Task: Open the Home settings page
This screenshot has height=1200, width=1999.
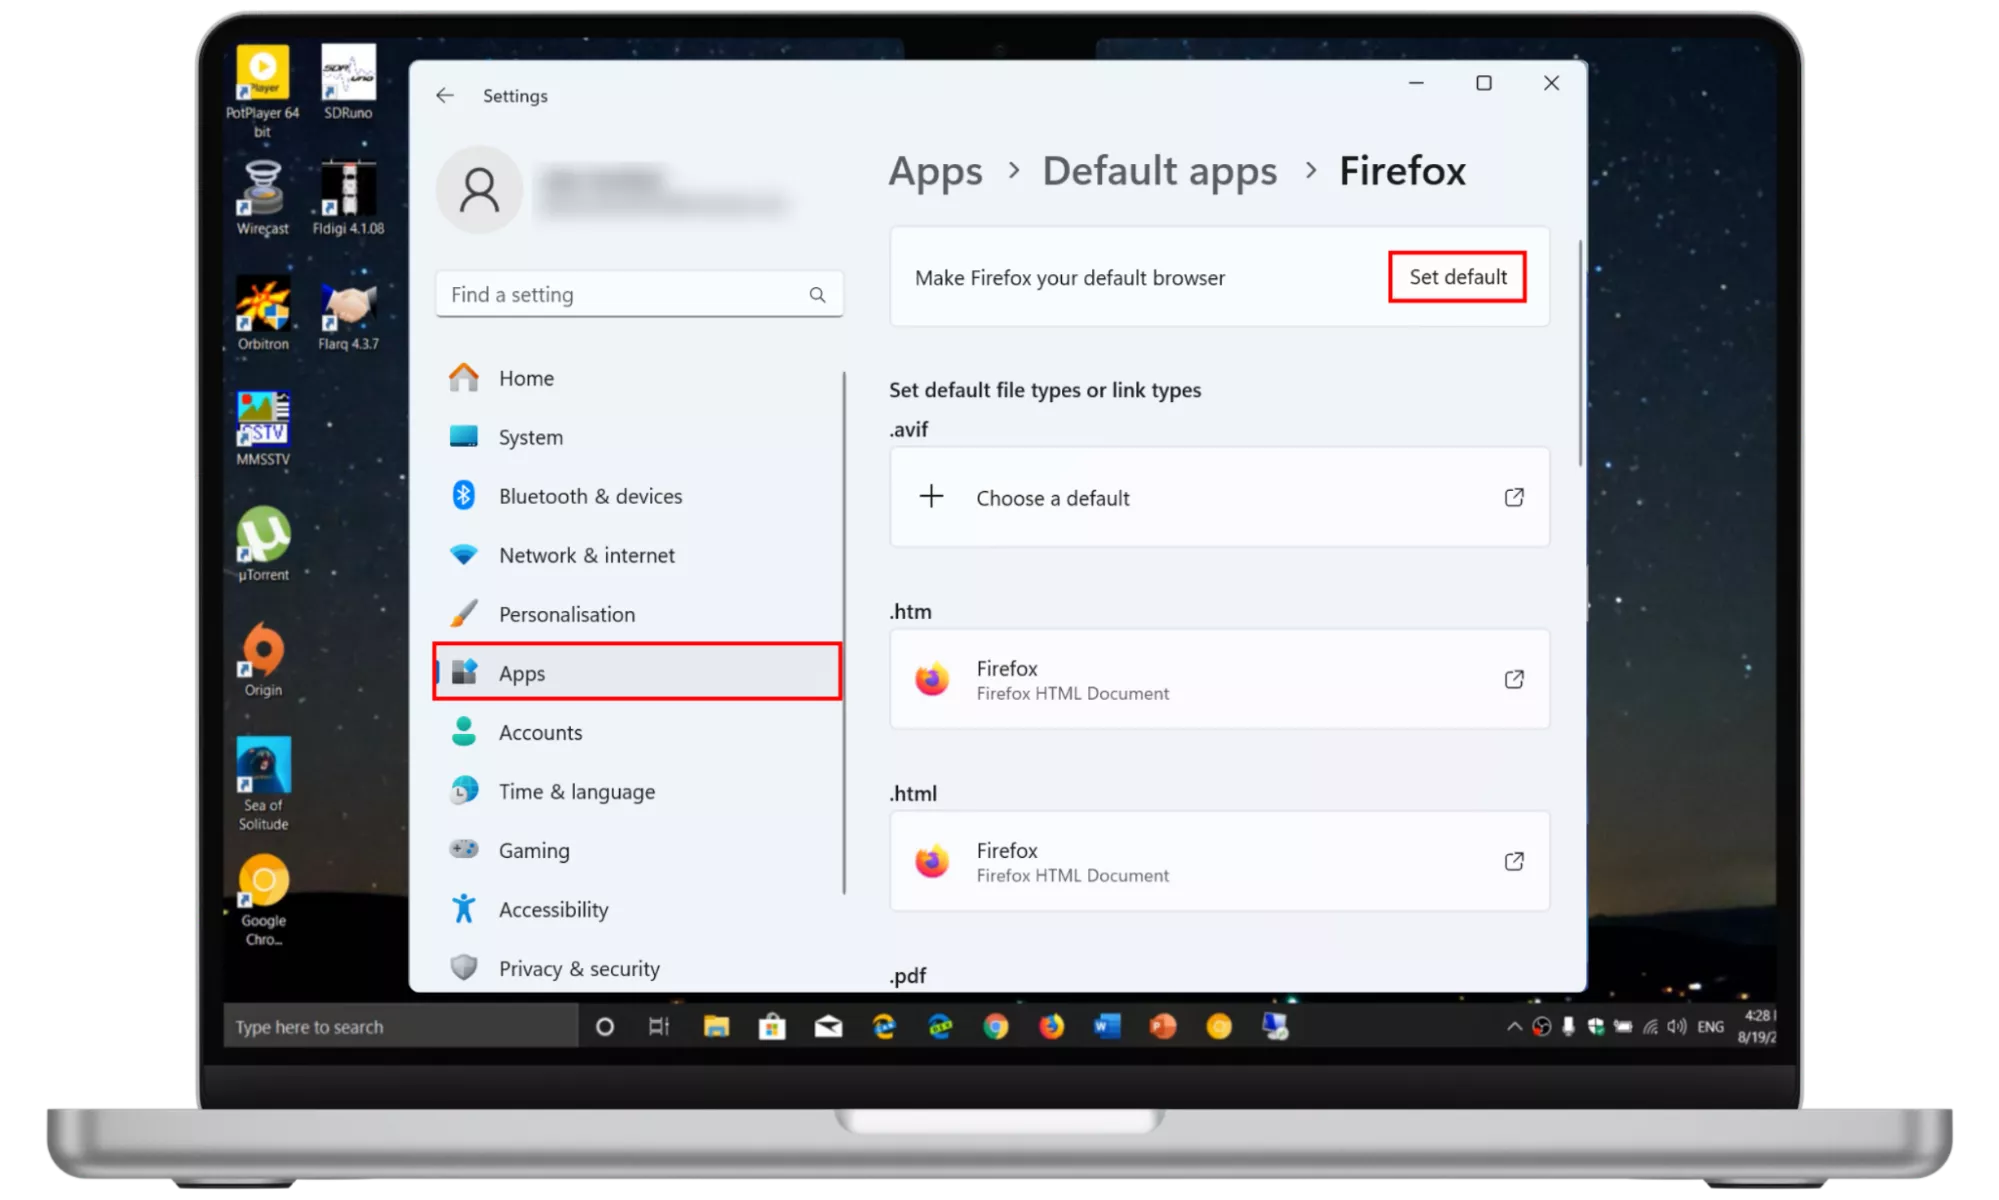Action: point(526,378)
